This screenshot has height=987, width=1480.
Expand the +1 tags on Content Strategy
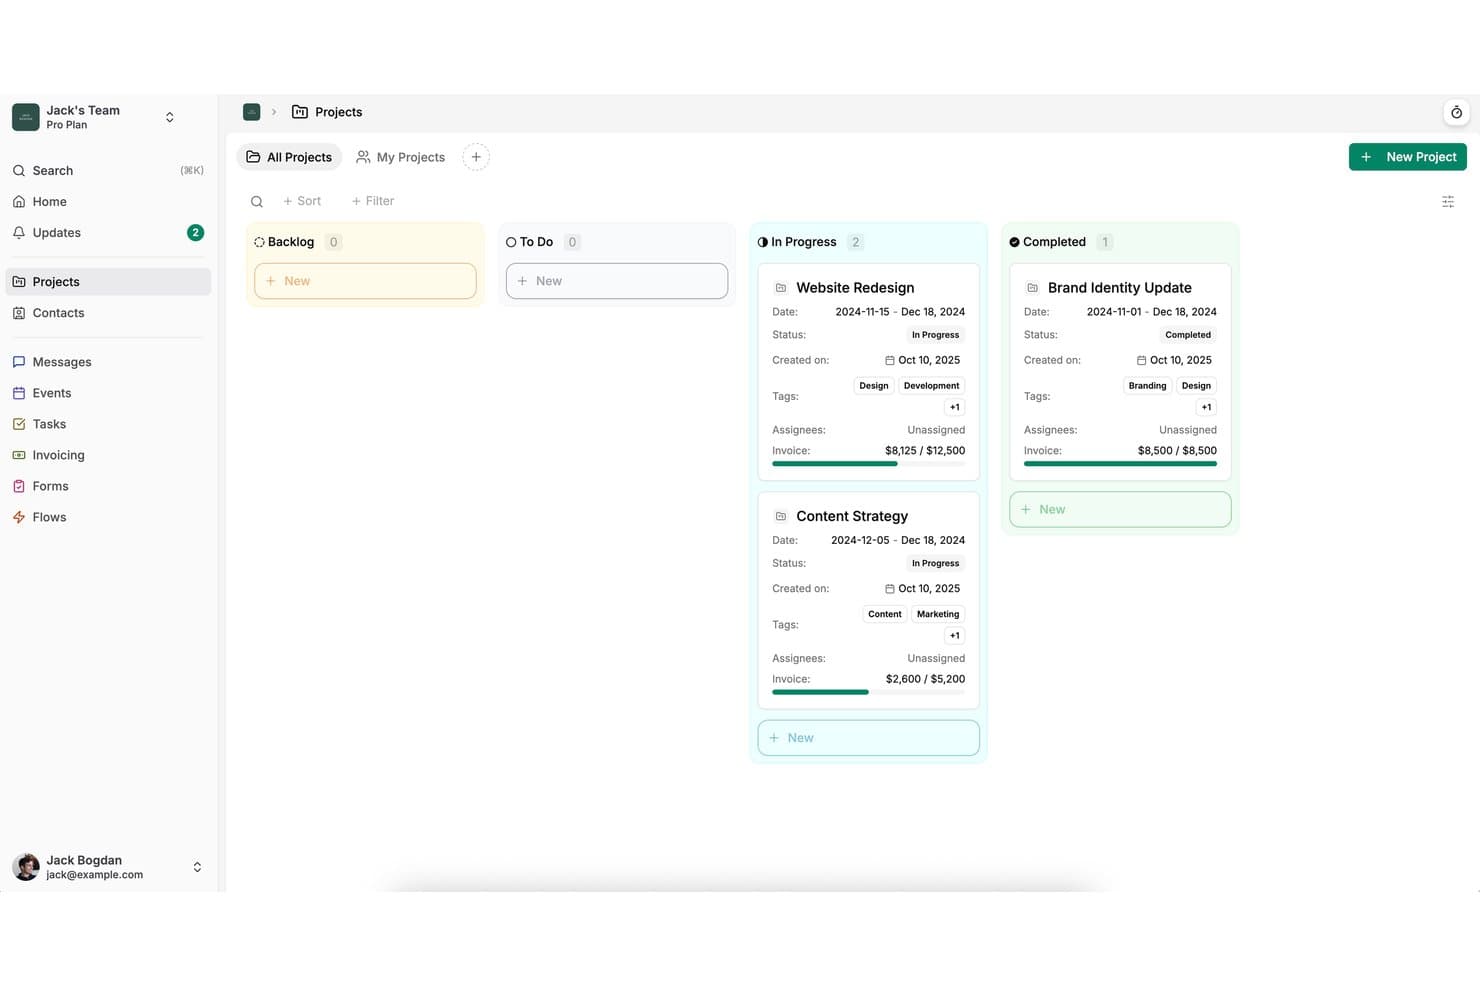(955, 636)
